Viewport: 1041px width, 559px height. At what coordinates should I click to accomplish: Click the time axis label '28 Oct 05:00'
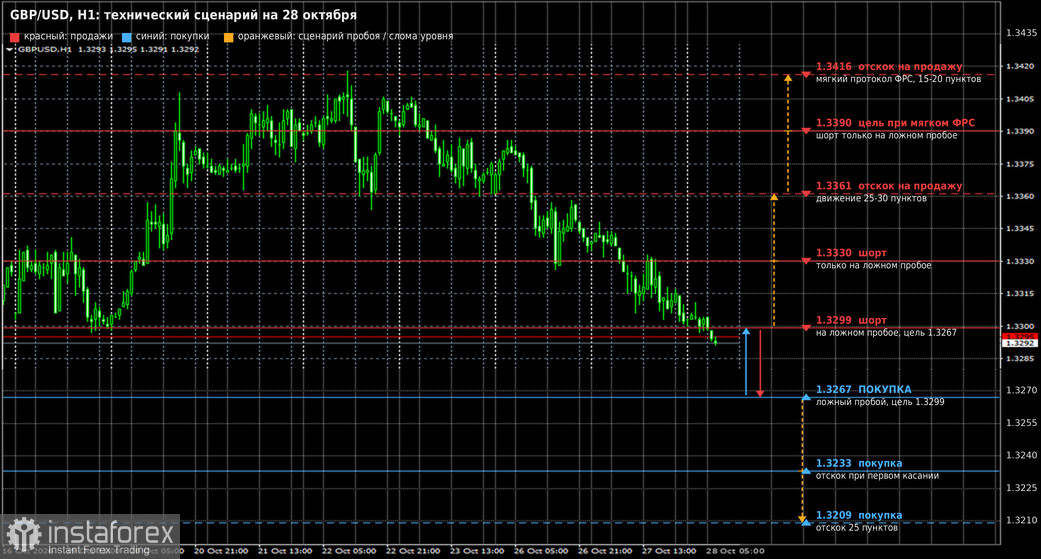click(735, 551)
